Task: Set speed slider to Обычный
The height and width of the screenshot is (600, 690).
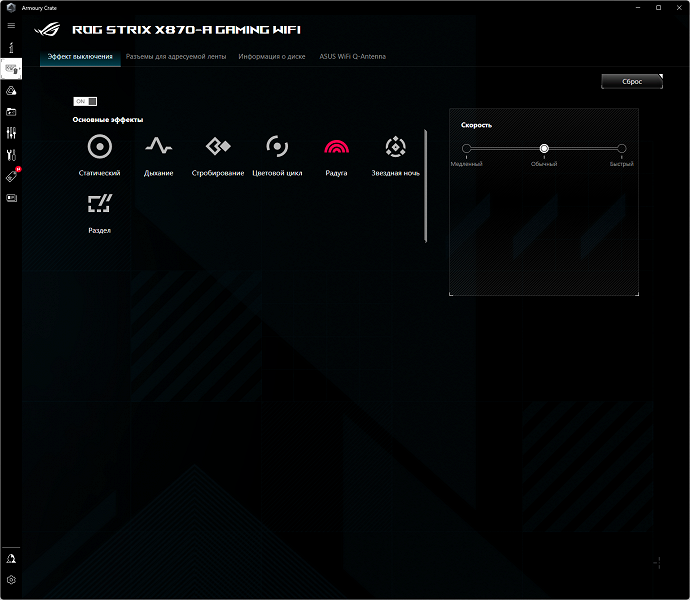Action: pyautogui.click(x=544, y=149)
